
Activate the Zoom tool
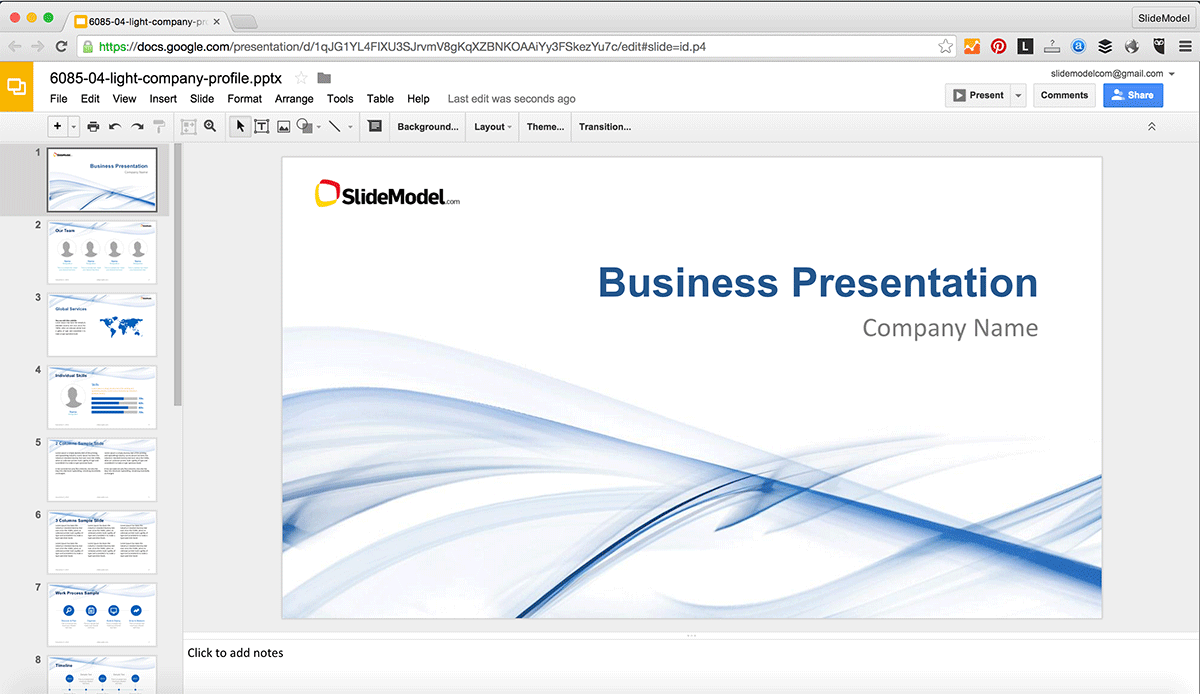pyautogui.click(x=210, y=126)
